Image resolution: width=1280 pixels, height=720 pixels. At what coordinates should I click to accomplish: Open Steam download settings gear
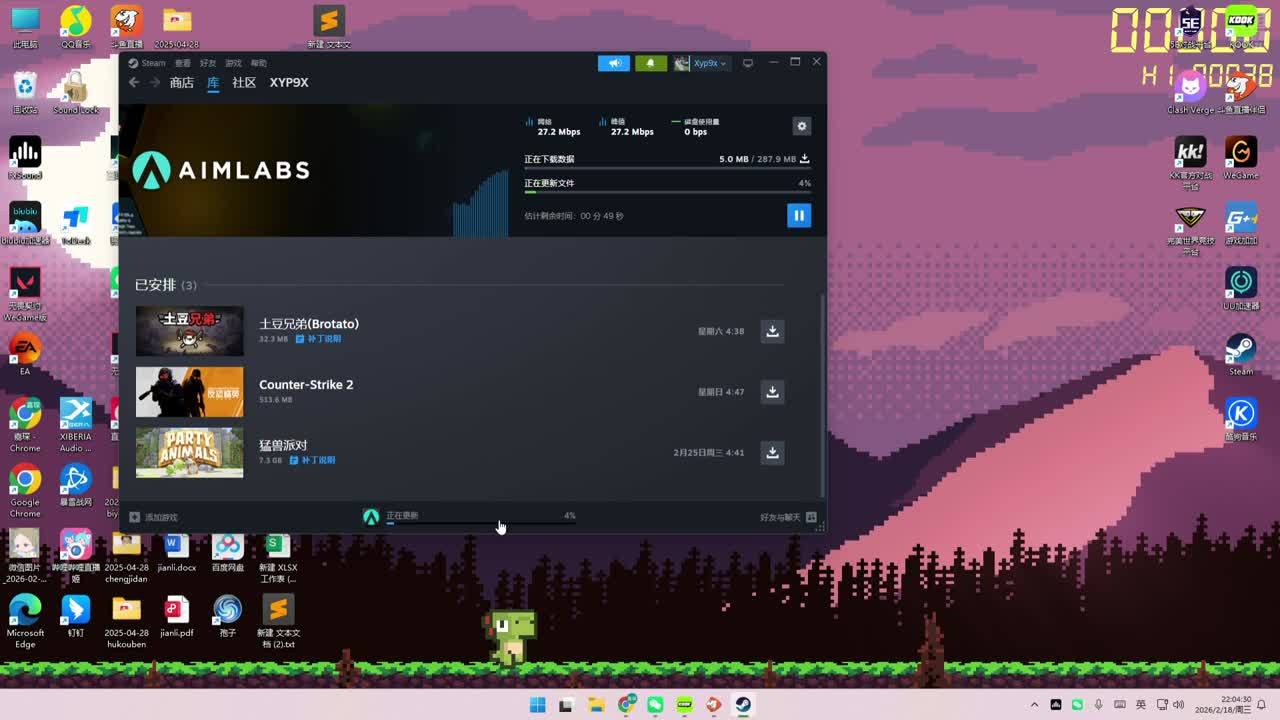[801, 126]
